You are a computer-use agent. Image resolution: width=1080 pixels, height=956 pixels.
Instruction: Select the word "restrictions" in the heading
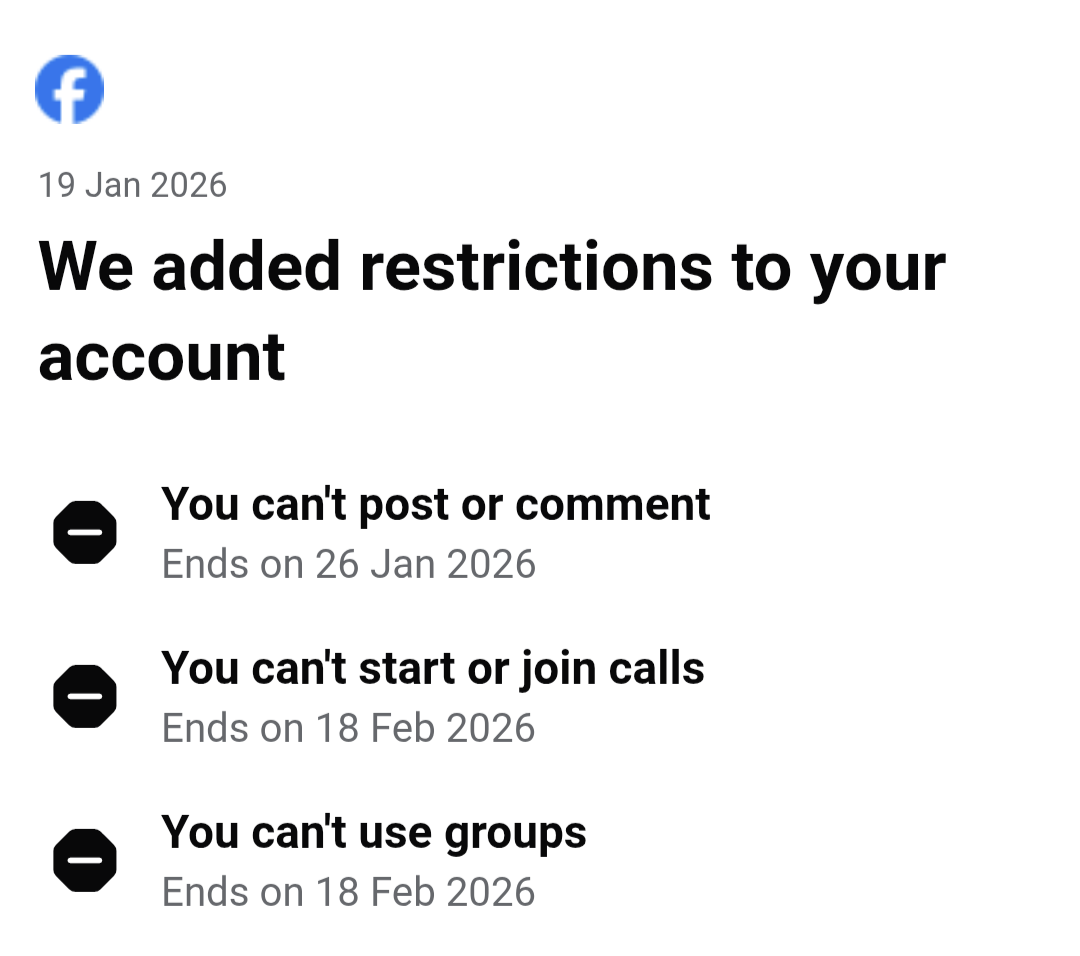tap(536, 266)
